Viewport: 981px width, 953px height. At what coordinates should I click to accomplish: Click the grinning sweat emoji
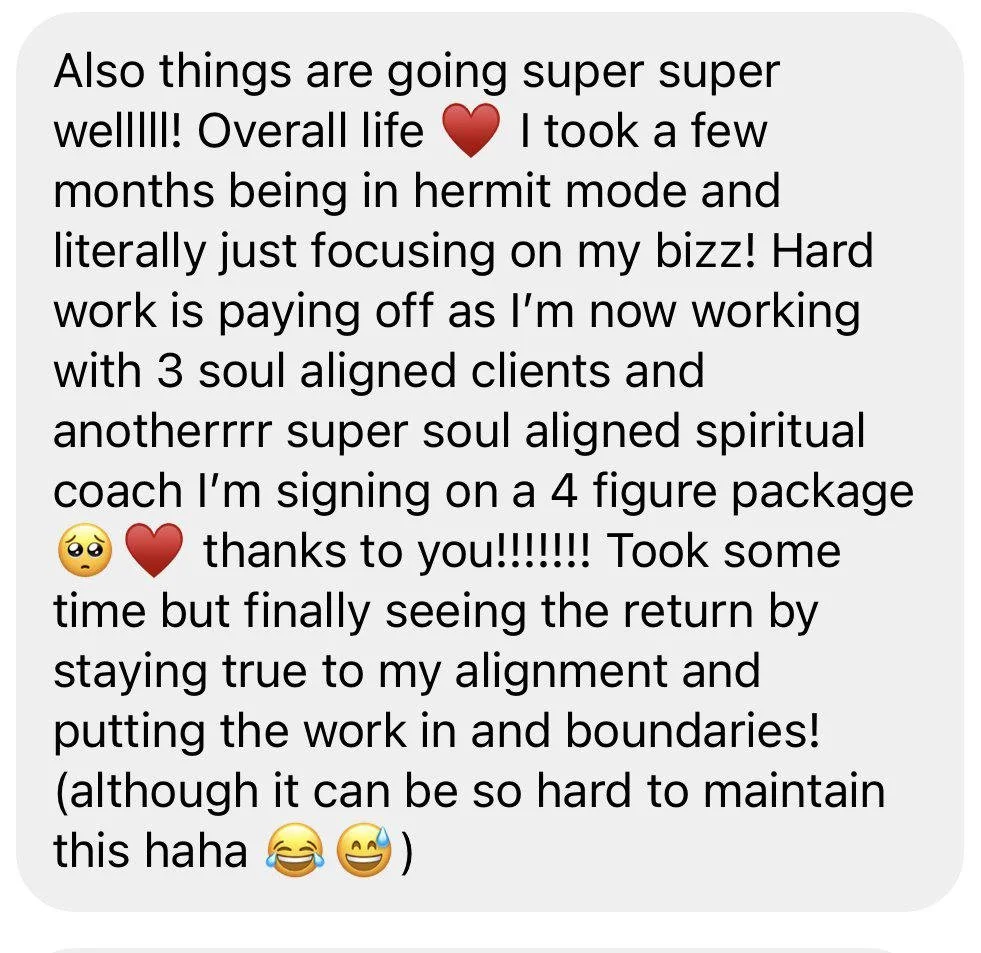point(364,850)
